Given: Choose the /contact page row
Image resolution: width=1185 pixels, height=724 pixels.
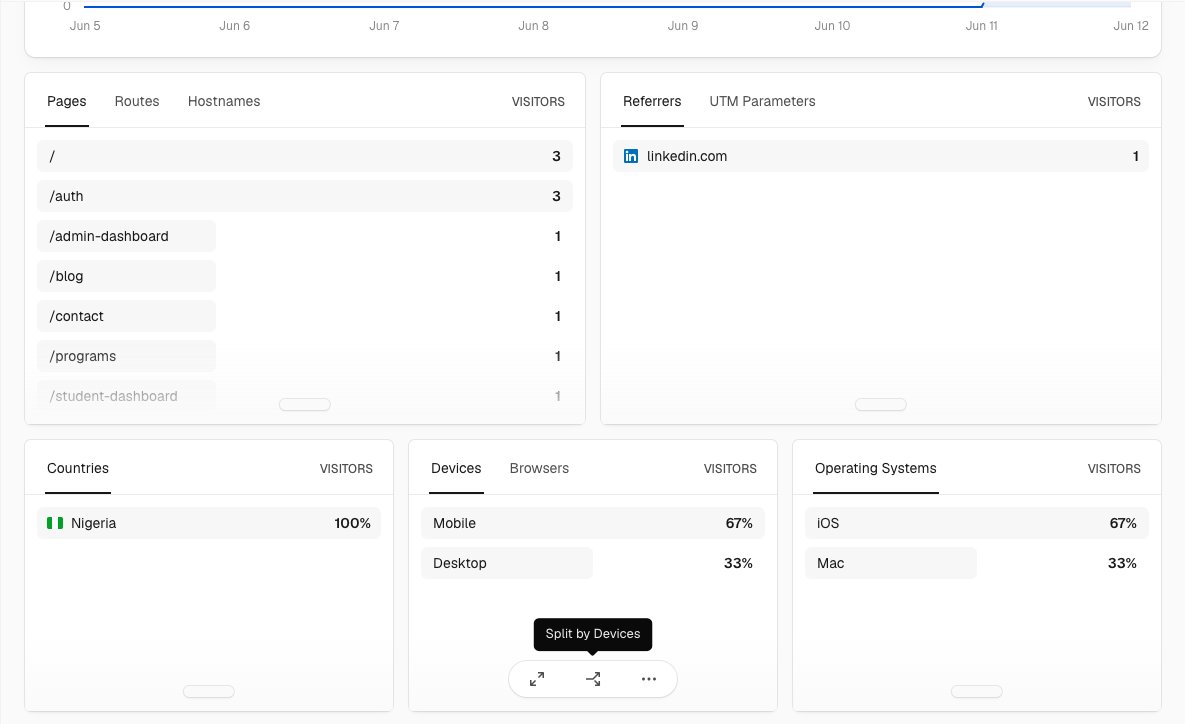Looking at the screenshot, I should click(305, 317).
